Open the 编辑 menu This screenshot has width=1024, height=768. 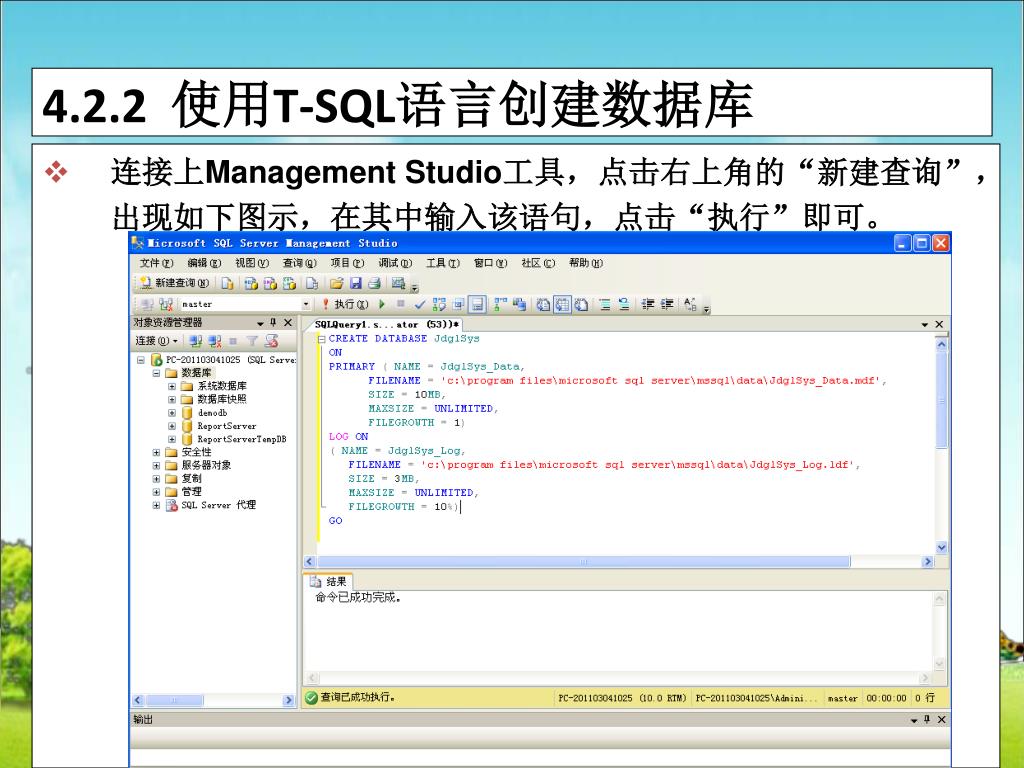point(204,263)
